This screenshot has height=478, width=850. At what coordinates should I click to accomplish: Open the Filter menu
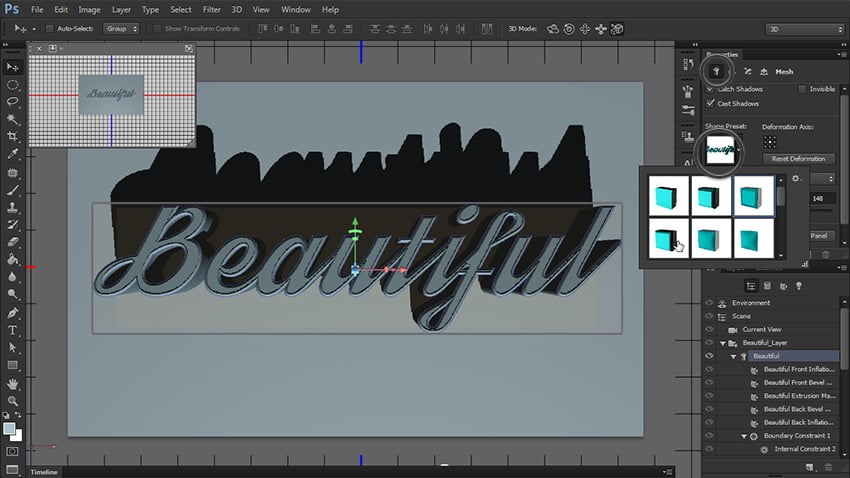(211, 9)
